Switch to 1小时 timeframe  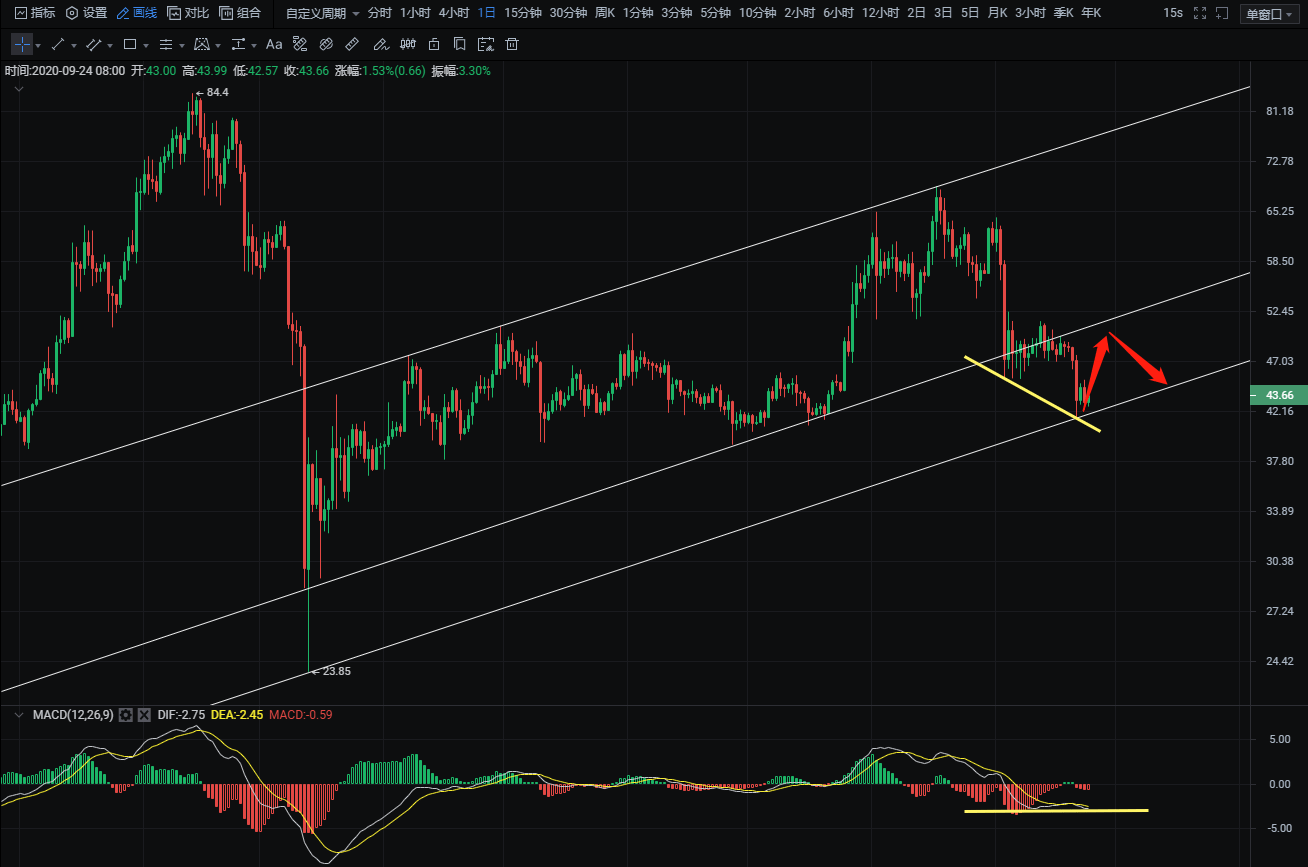click(x=415, y=13)
